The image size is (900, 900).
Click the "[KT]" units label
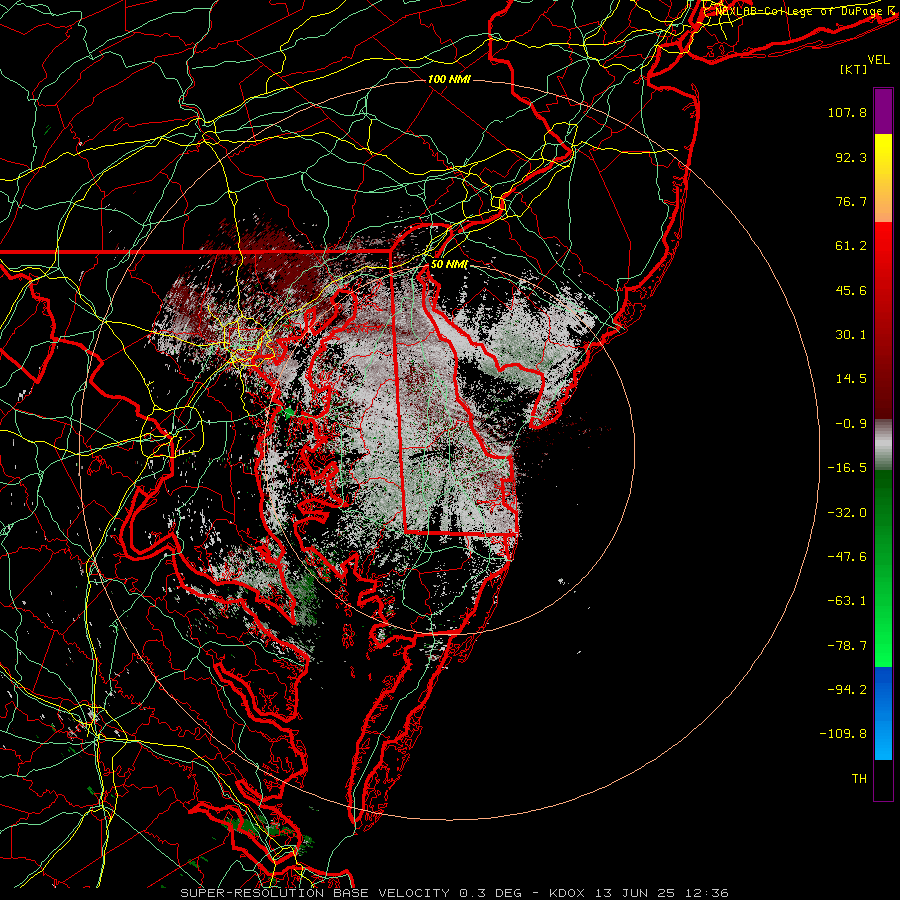pyautogui.click(x=853, y=69)
